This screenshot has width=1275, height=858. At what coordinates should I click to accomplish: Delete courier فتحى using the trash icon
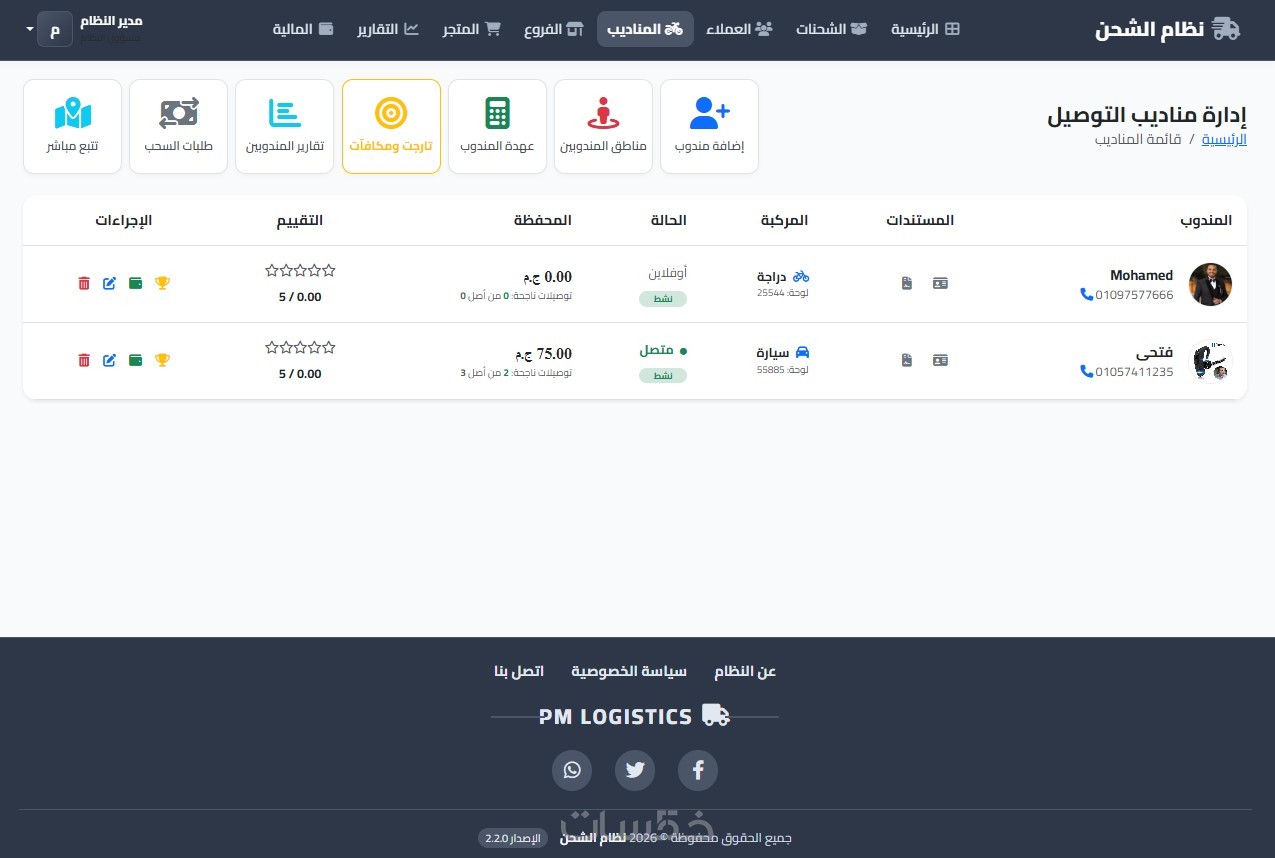pyautogui.click(x=84, y=360)
